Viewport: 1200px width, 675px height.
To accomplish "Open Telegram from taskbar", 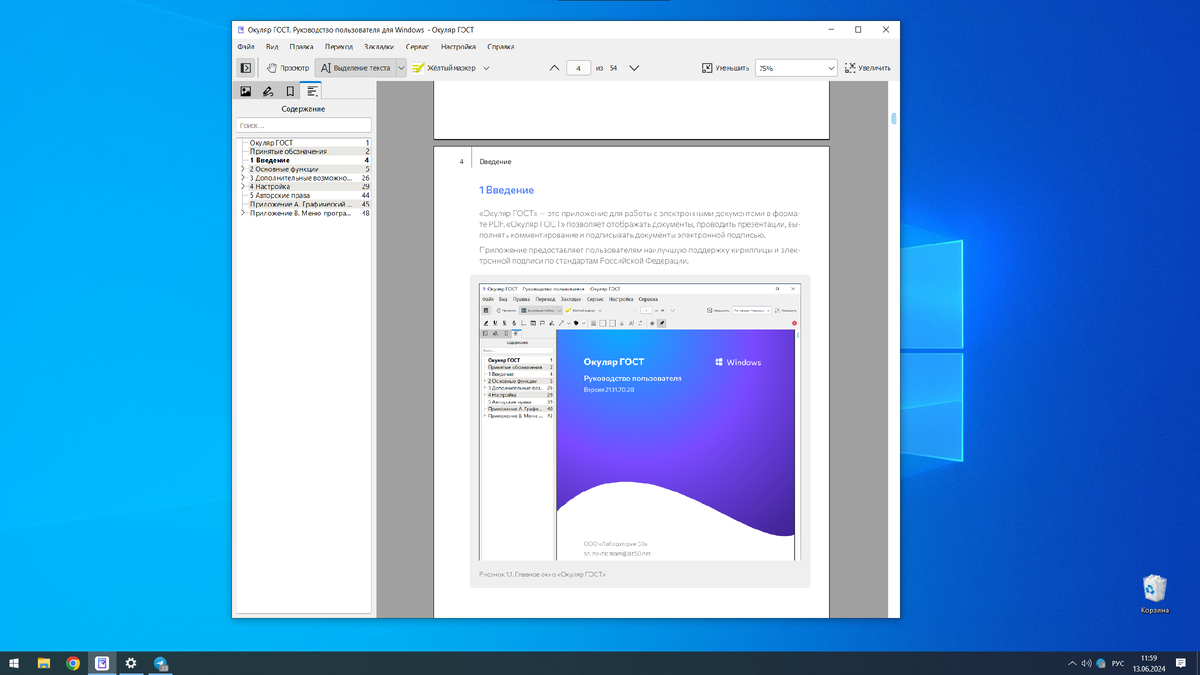I will (x=160, y=663).
